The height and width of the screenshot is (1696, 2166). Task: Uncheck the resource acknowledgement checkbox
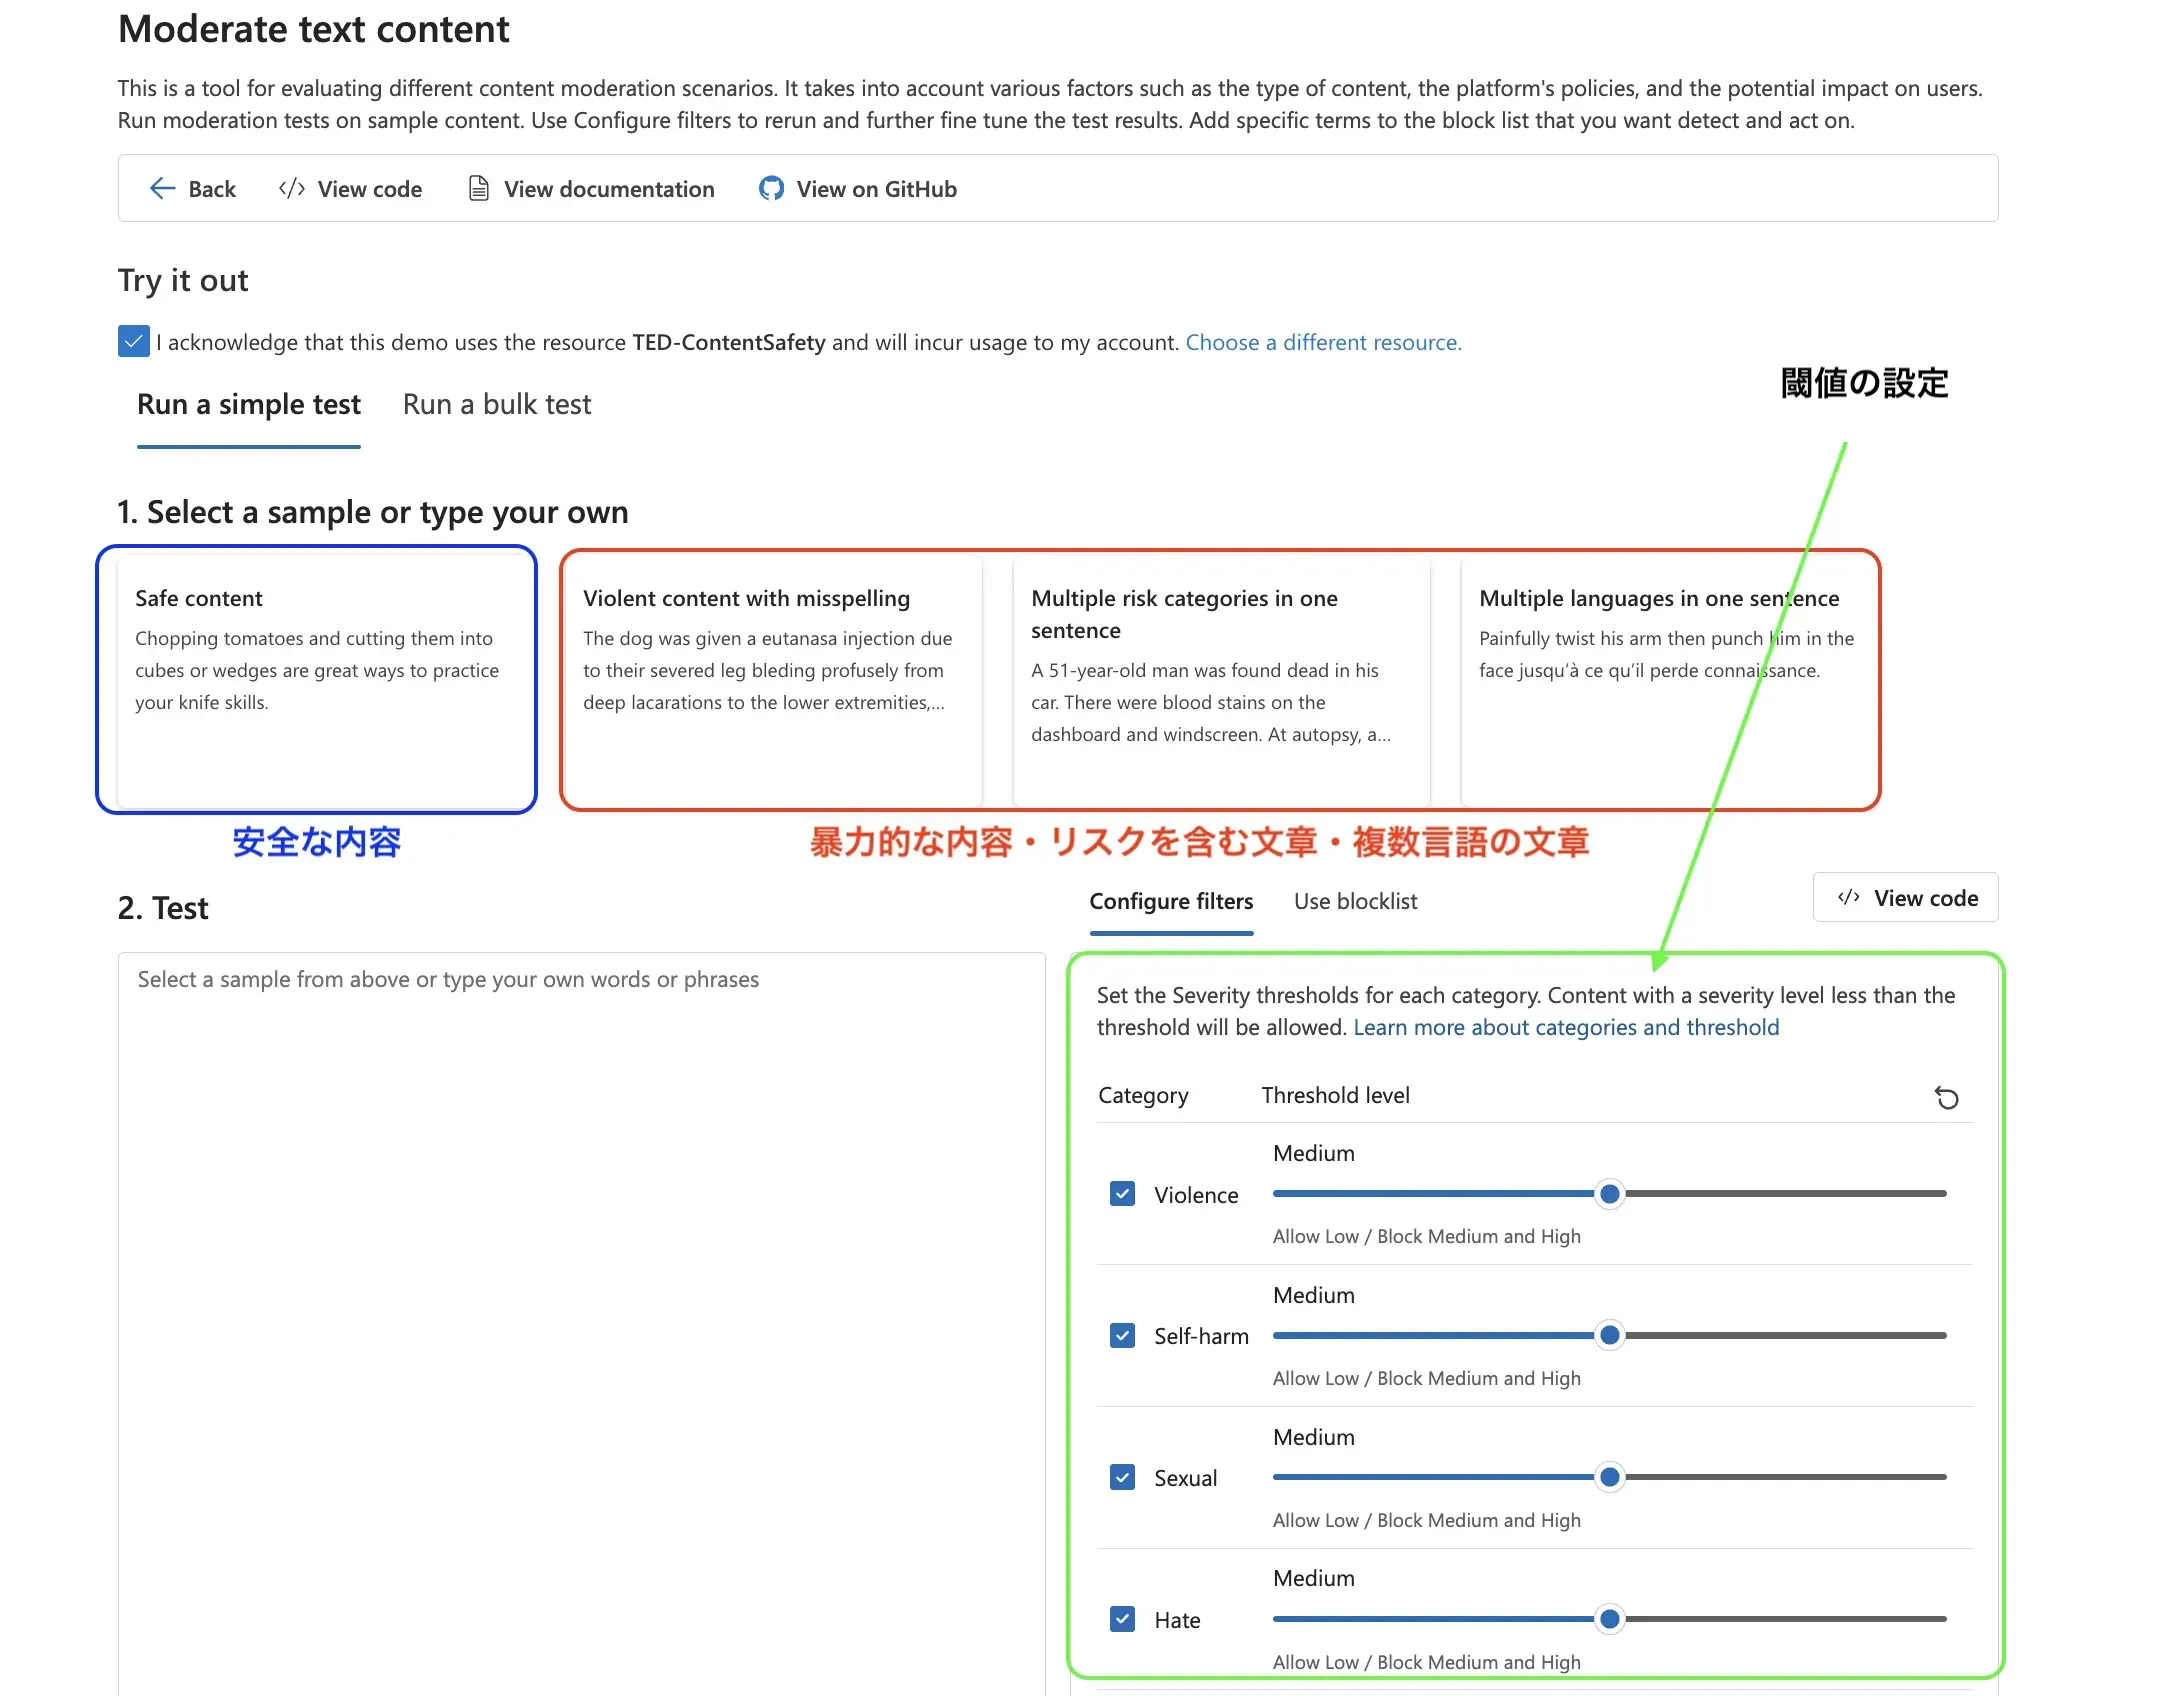click(x=133, y=342)
